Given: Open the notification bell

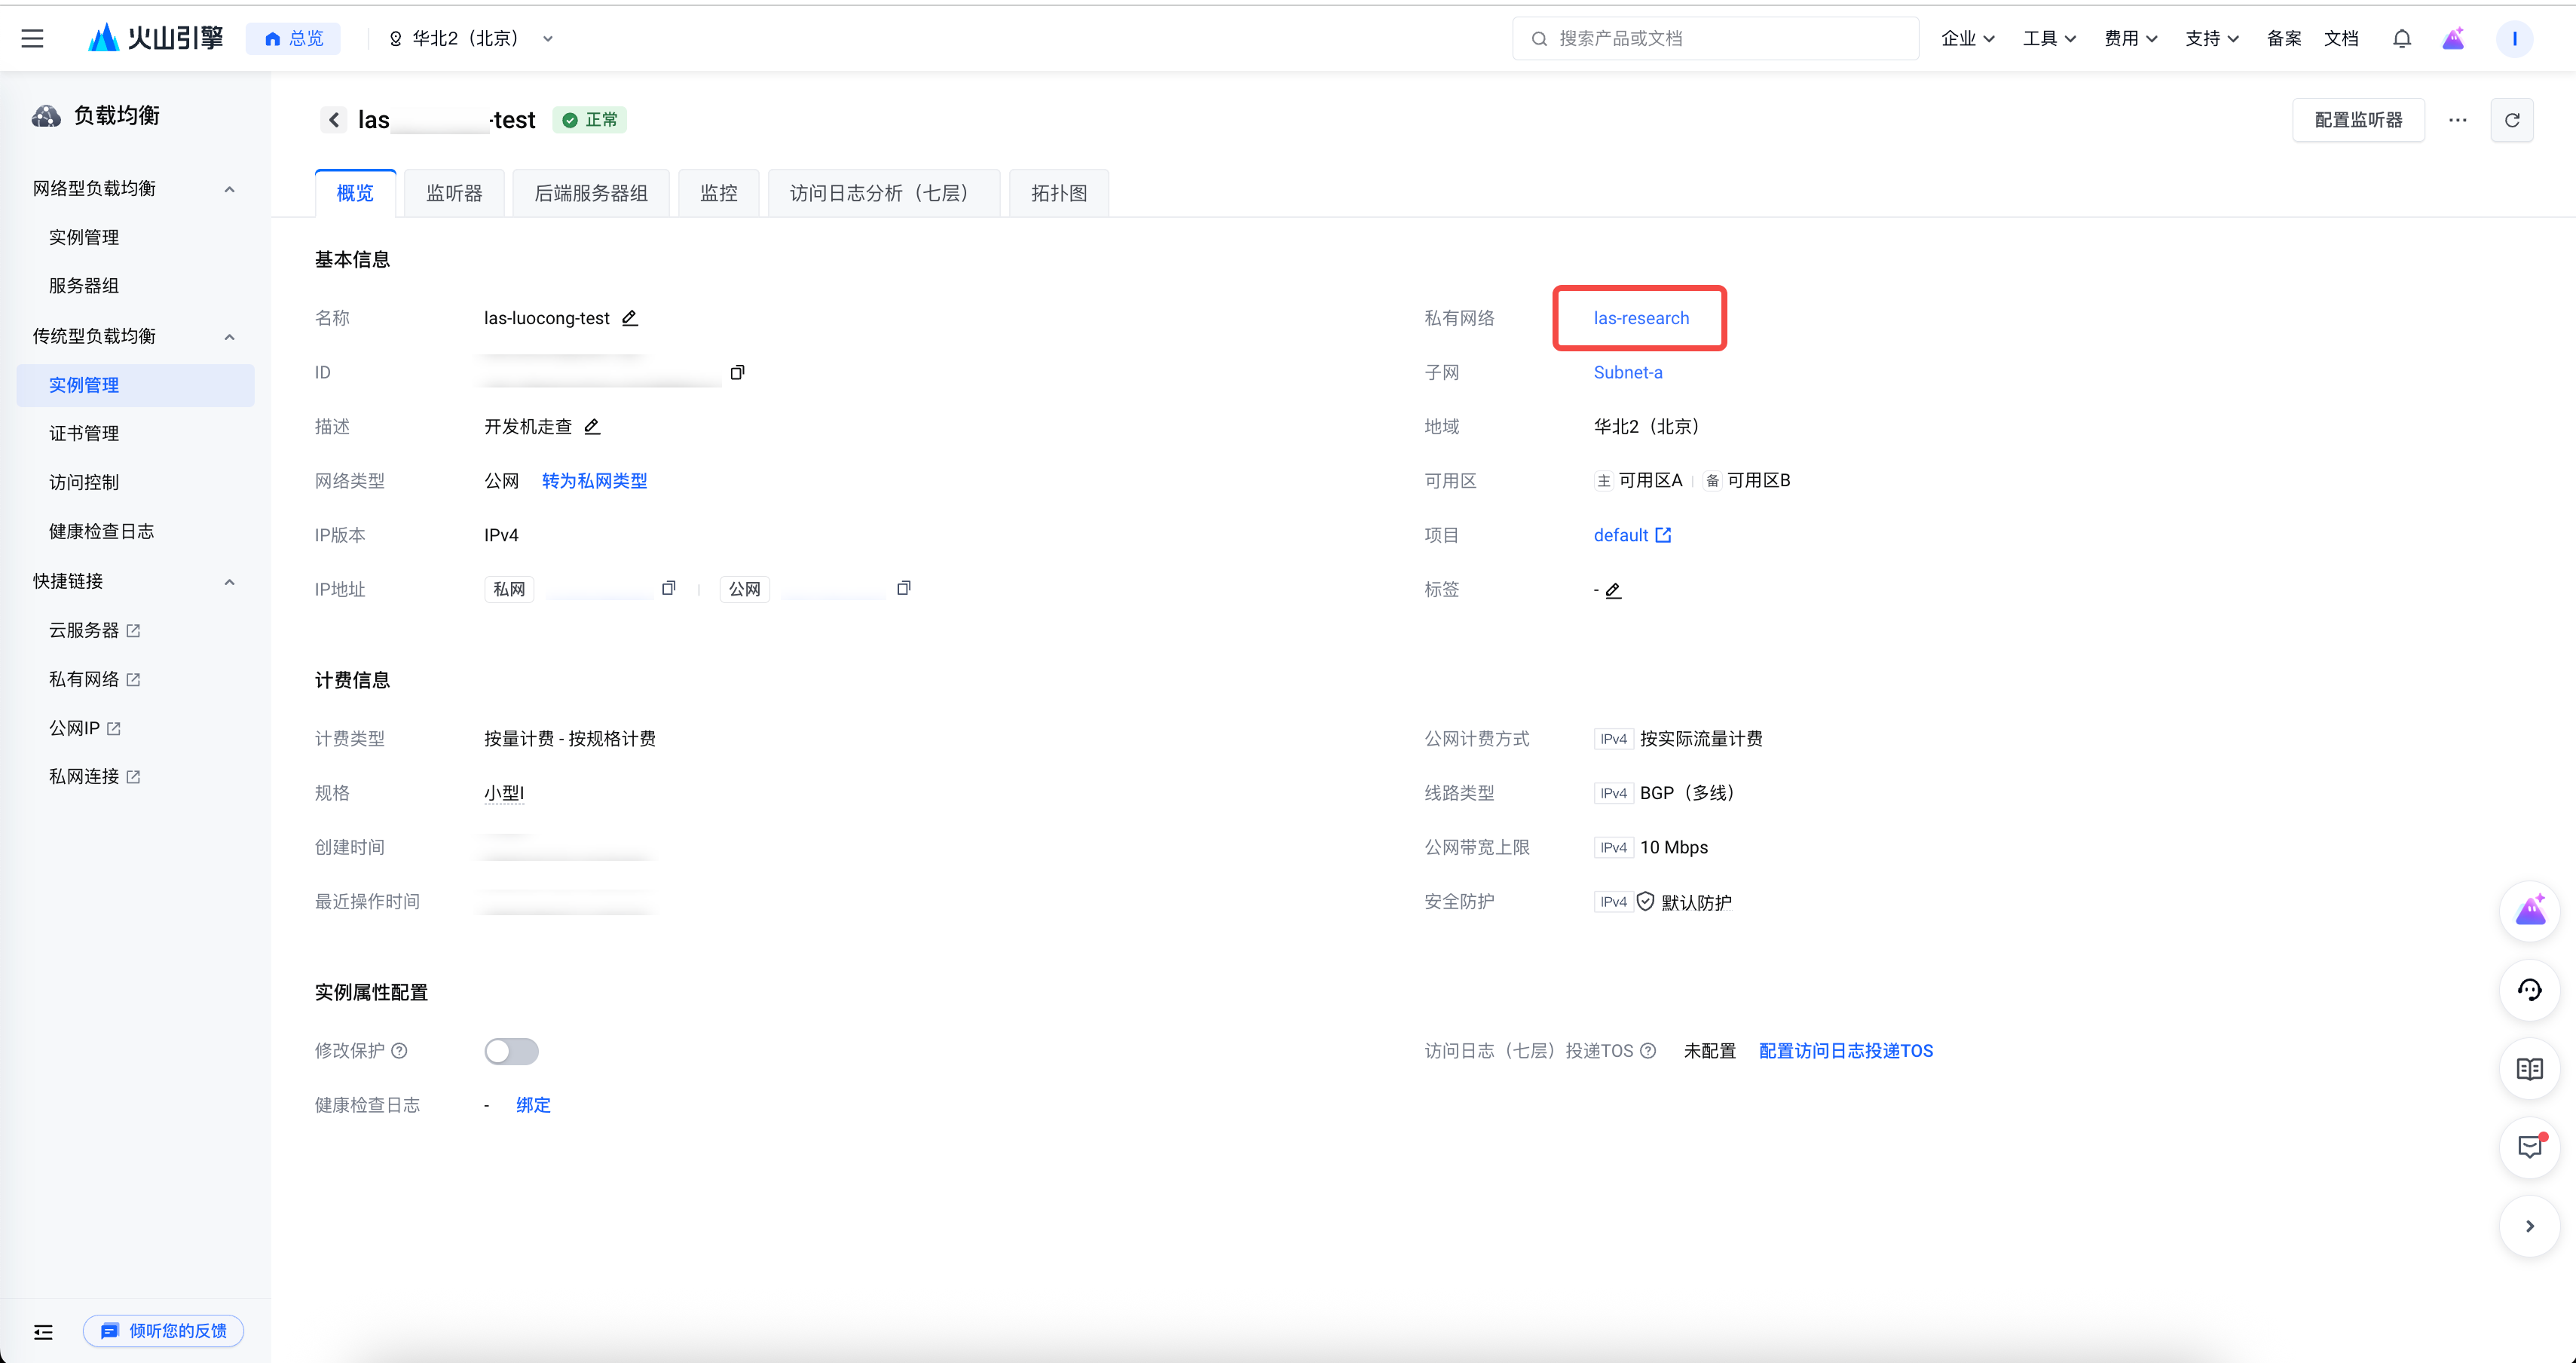Looking at the screenshot, I should [x=2401, y=38].
